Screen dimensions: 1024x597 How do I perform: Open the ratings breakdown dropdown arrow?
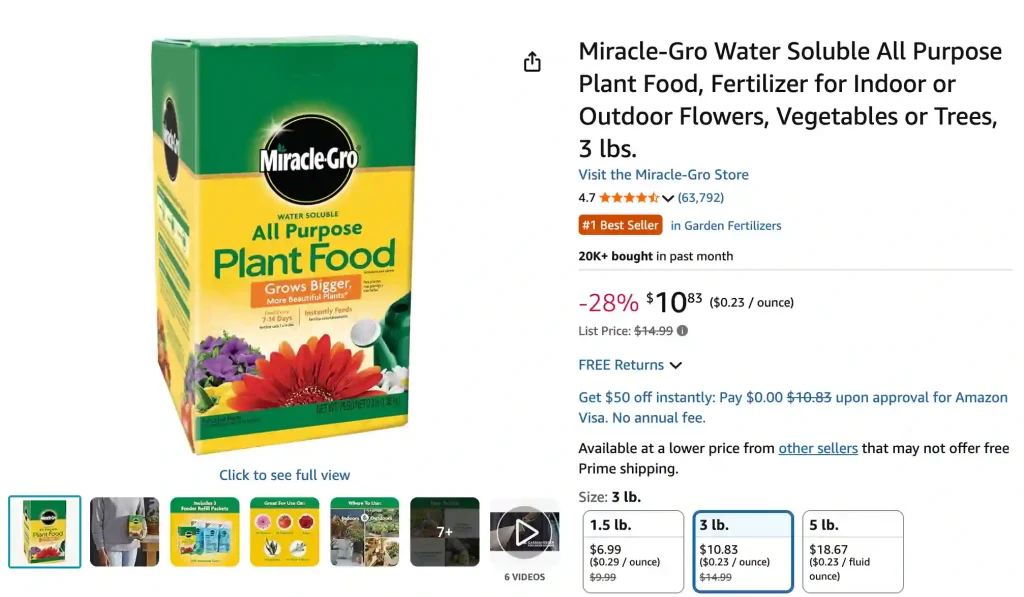[667, 198]
